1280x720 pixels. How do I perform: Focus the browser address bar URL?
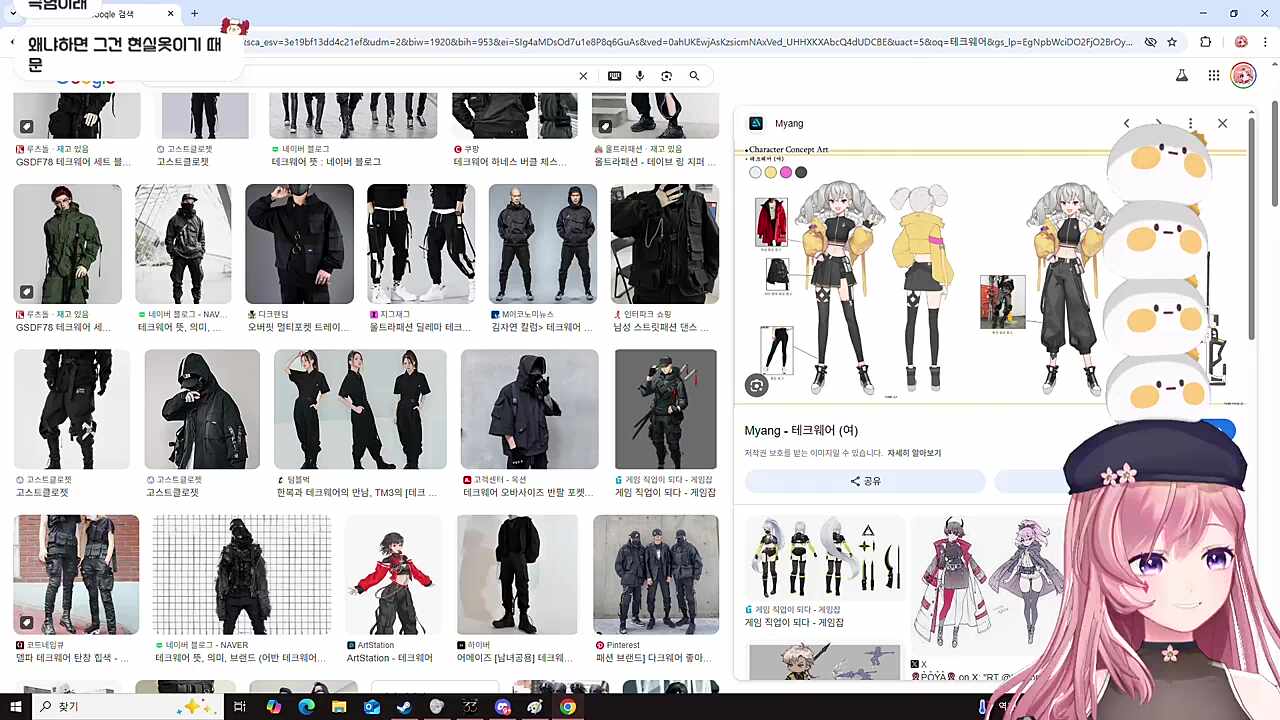point(690,42)
